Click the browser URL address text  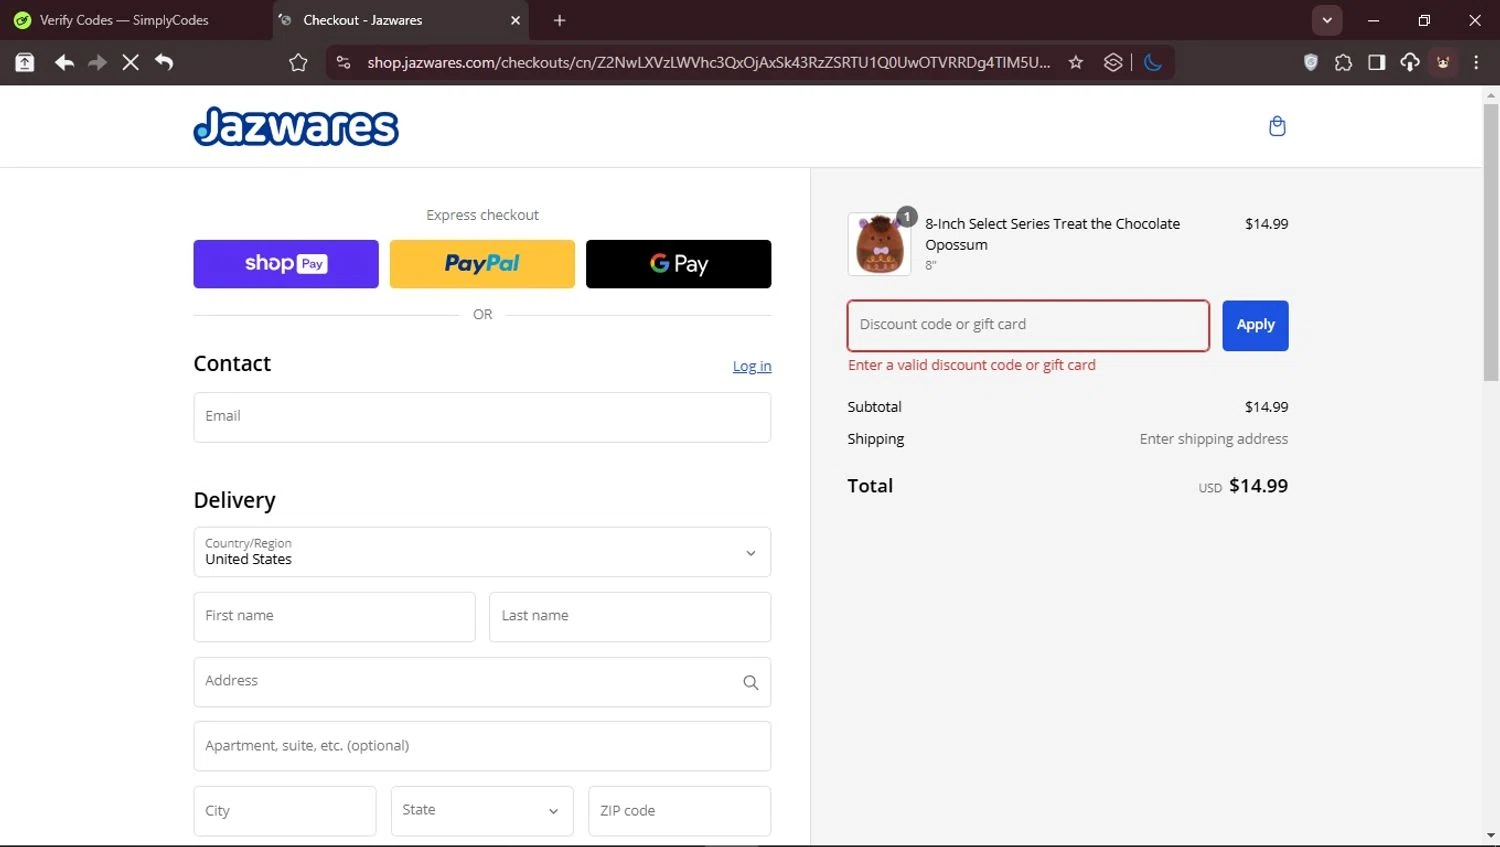click(708, 62)
